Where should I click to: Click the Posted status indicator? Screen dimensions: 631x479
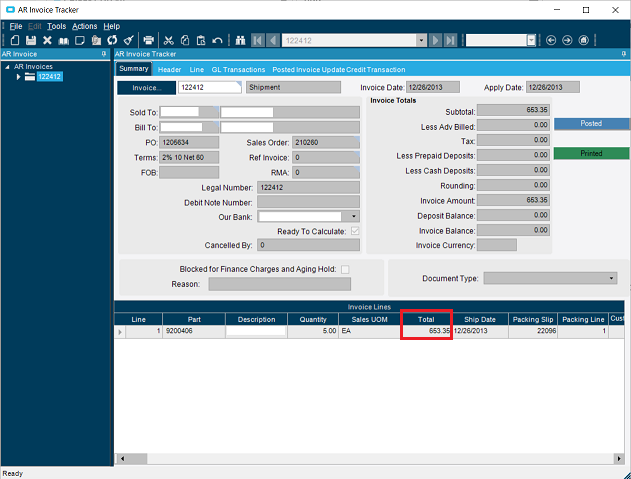tap(591, 124)
